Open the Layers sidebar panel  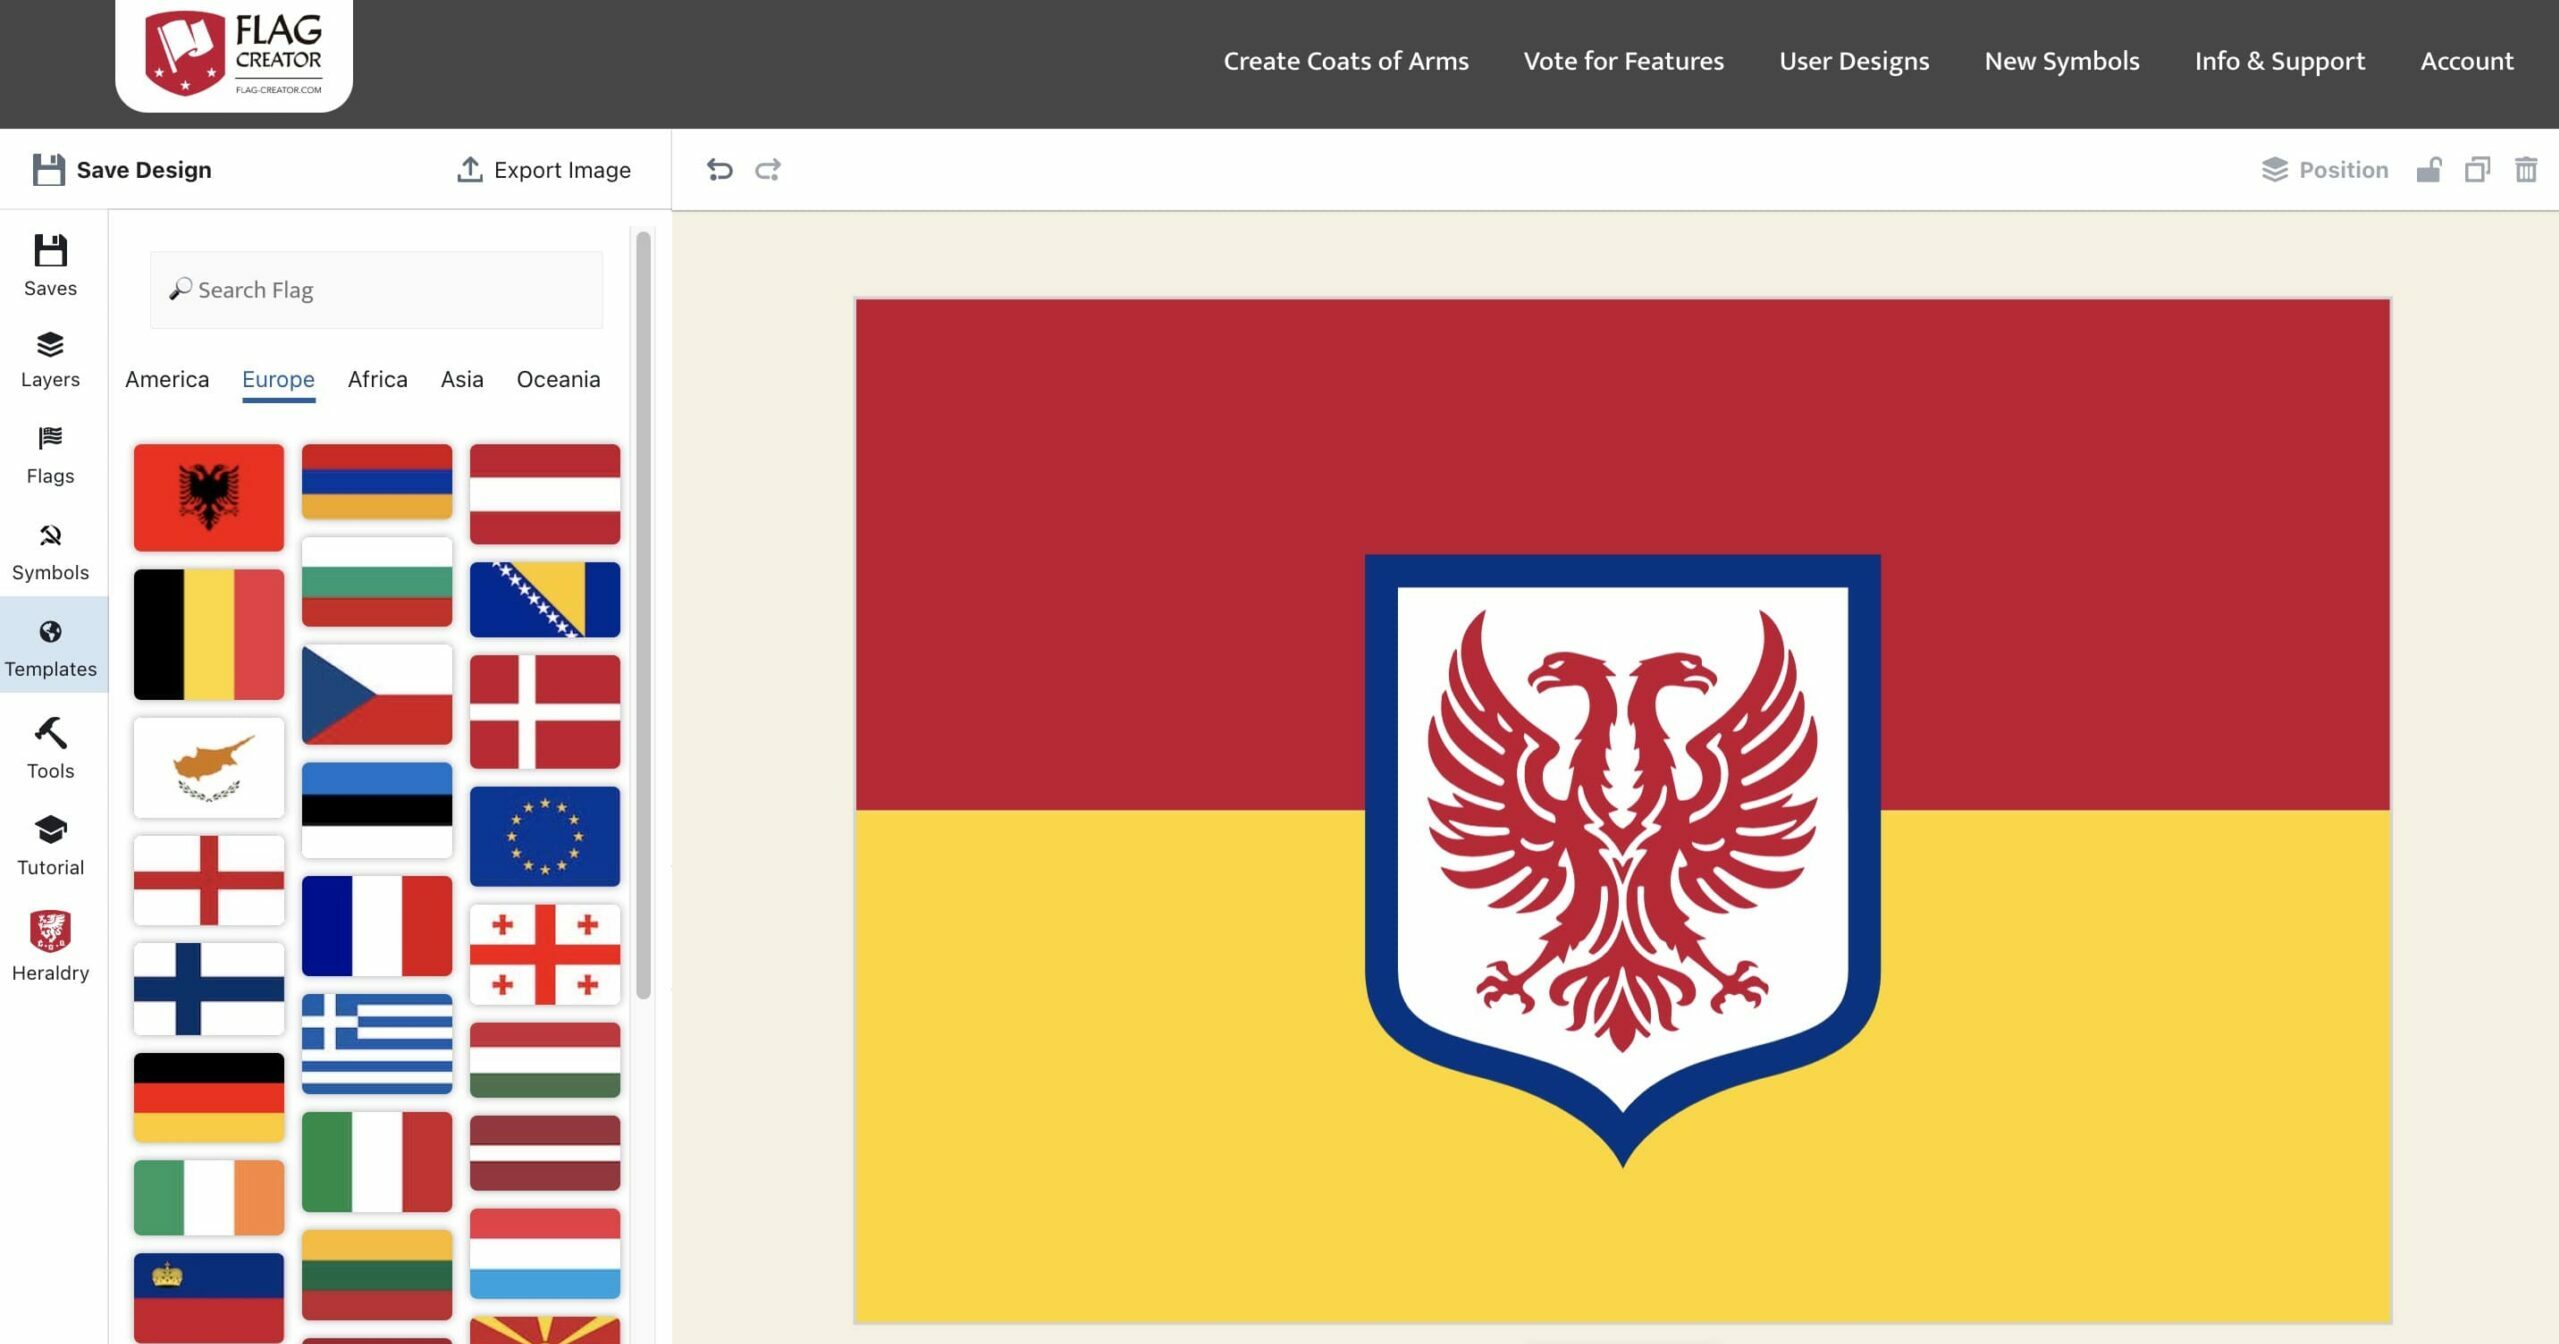click(50, 359)
